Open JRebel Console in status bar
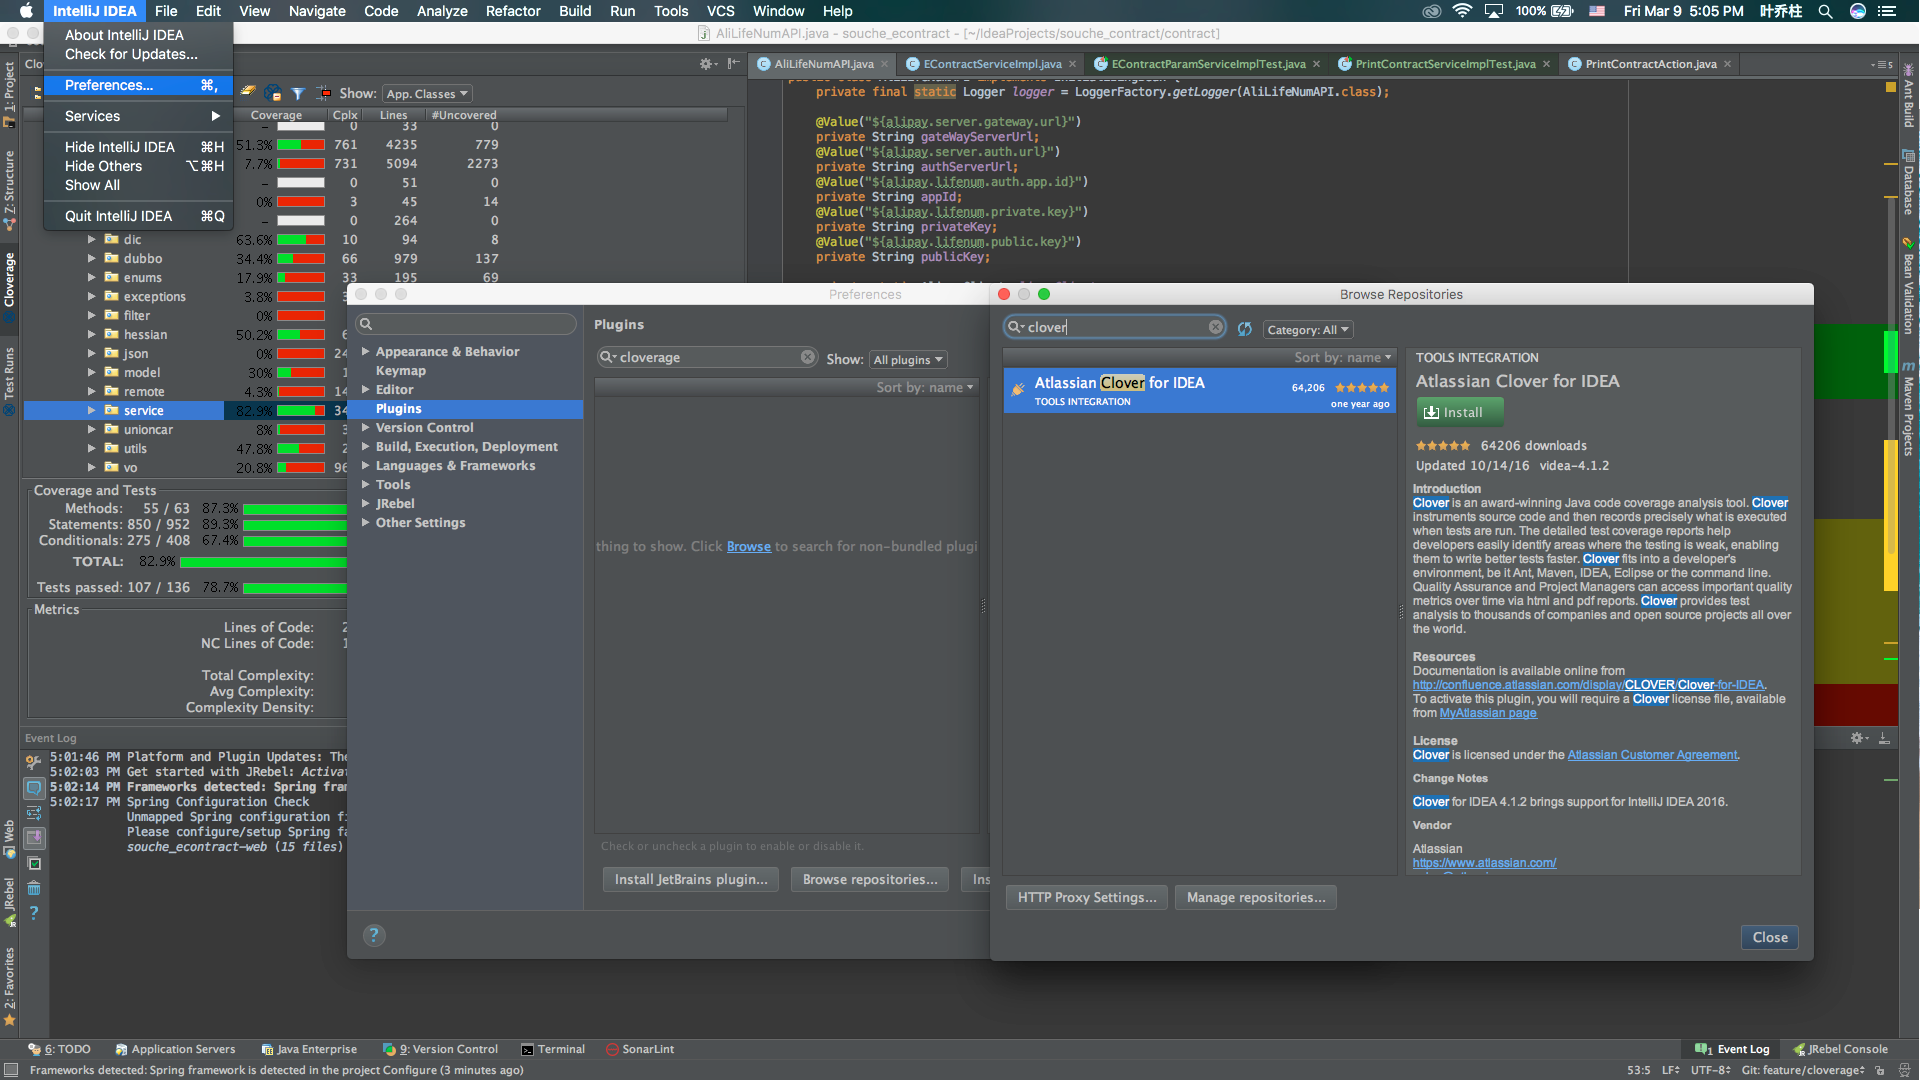Viewport: 1920px width, 1080px height. [1840, 1049]
